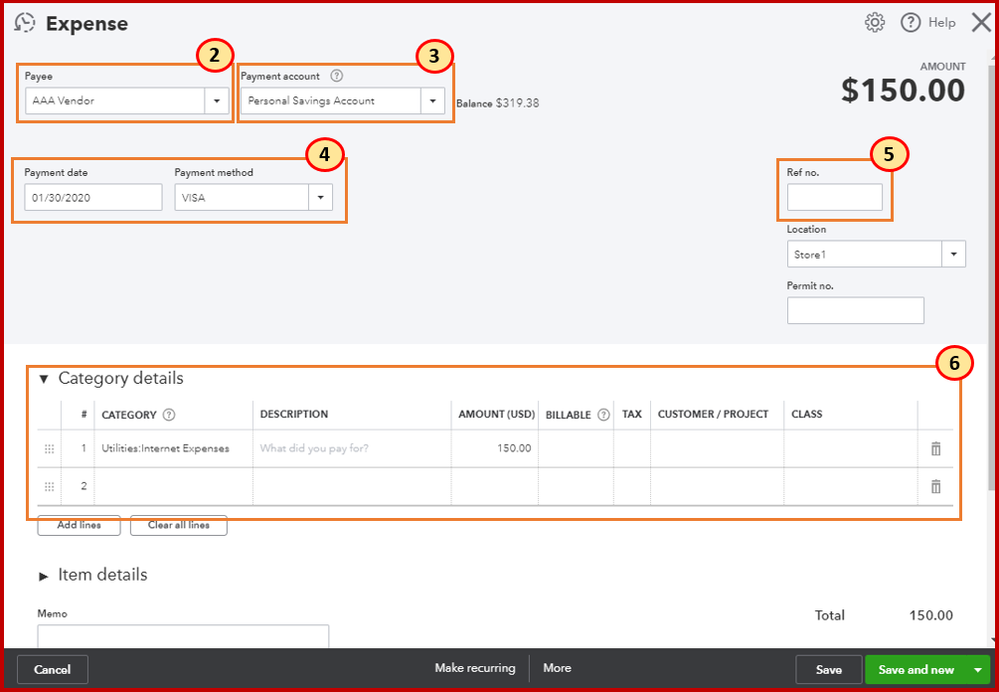This screenshot has width=999, height=692.
Task: Click the CATEGORY column help icon
Action: tap(169, 415)
